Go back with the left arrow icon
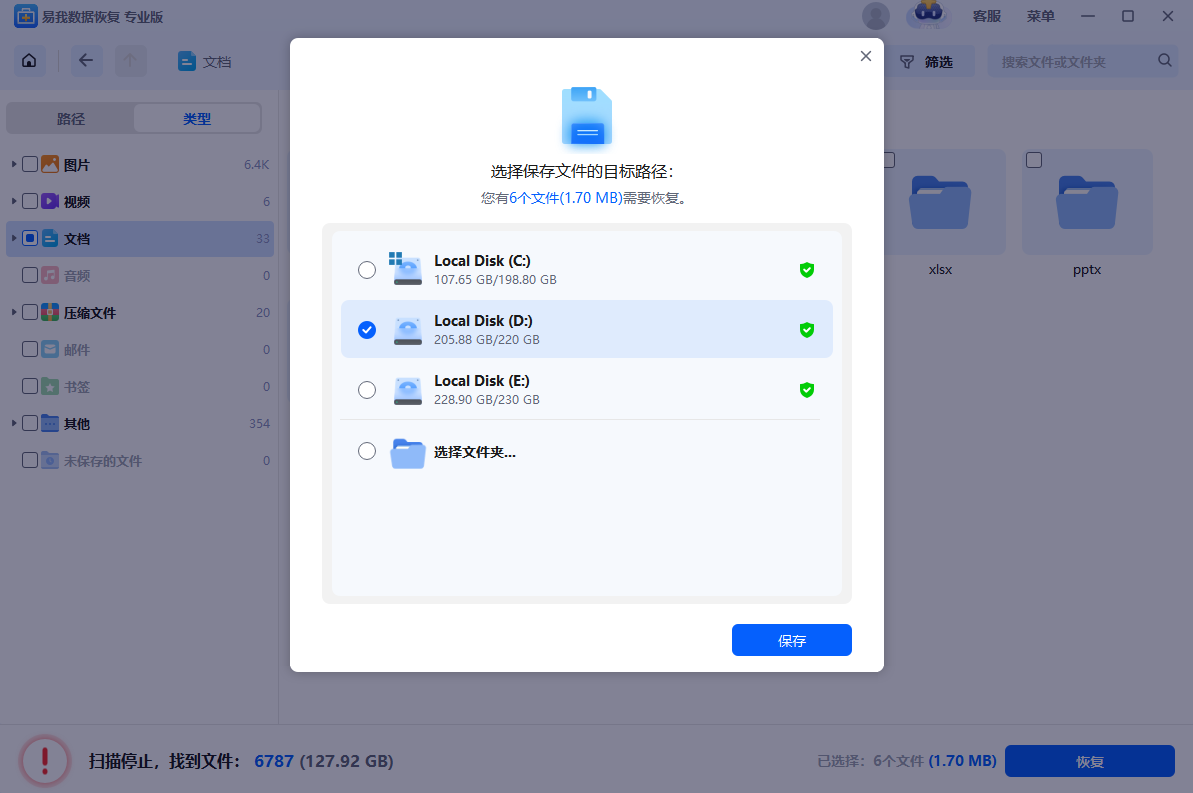1193x793 pixels. (86, 61)
